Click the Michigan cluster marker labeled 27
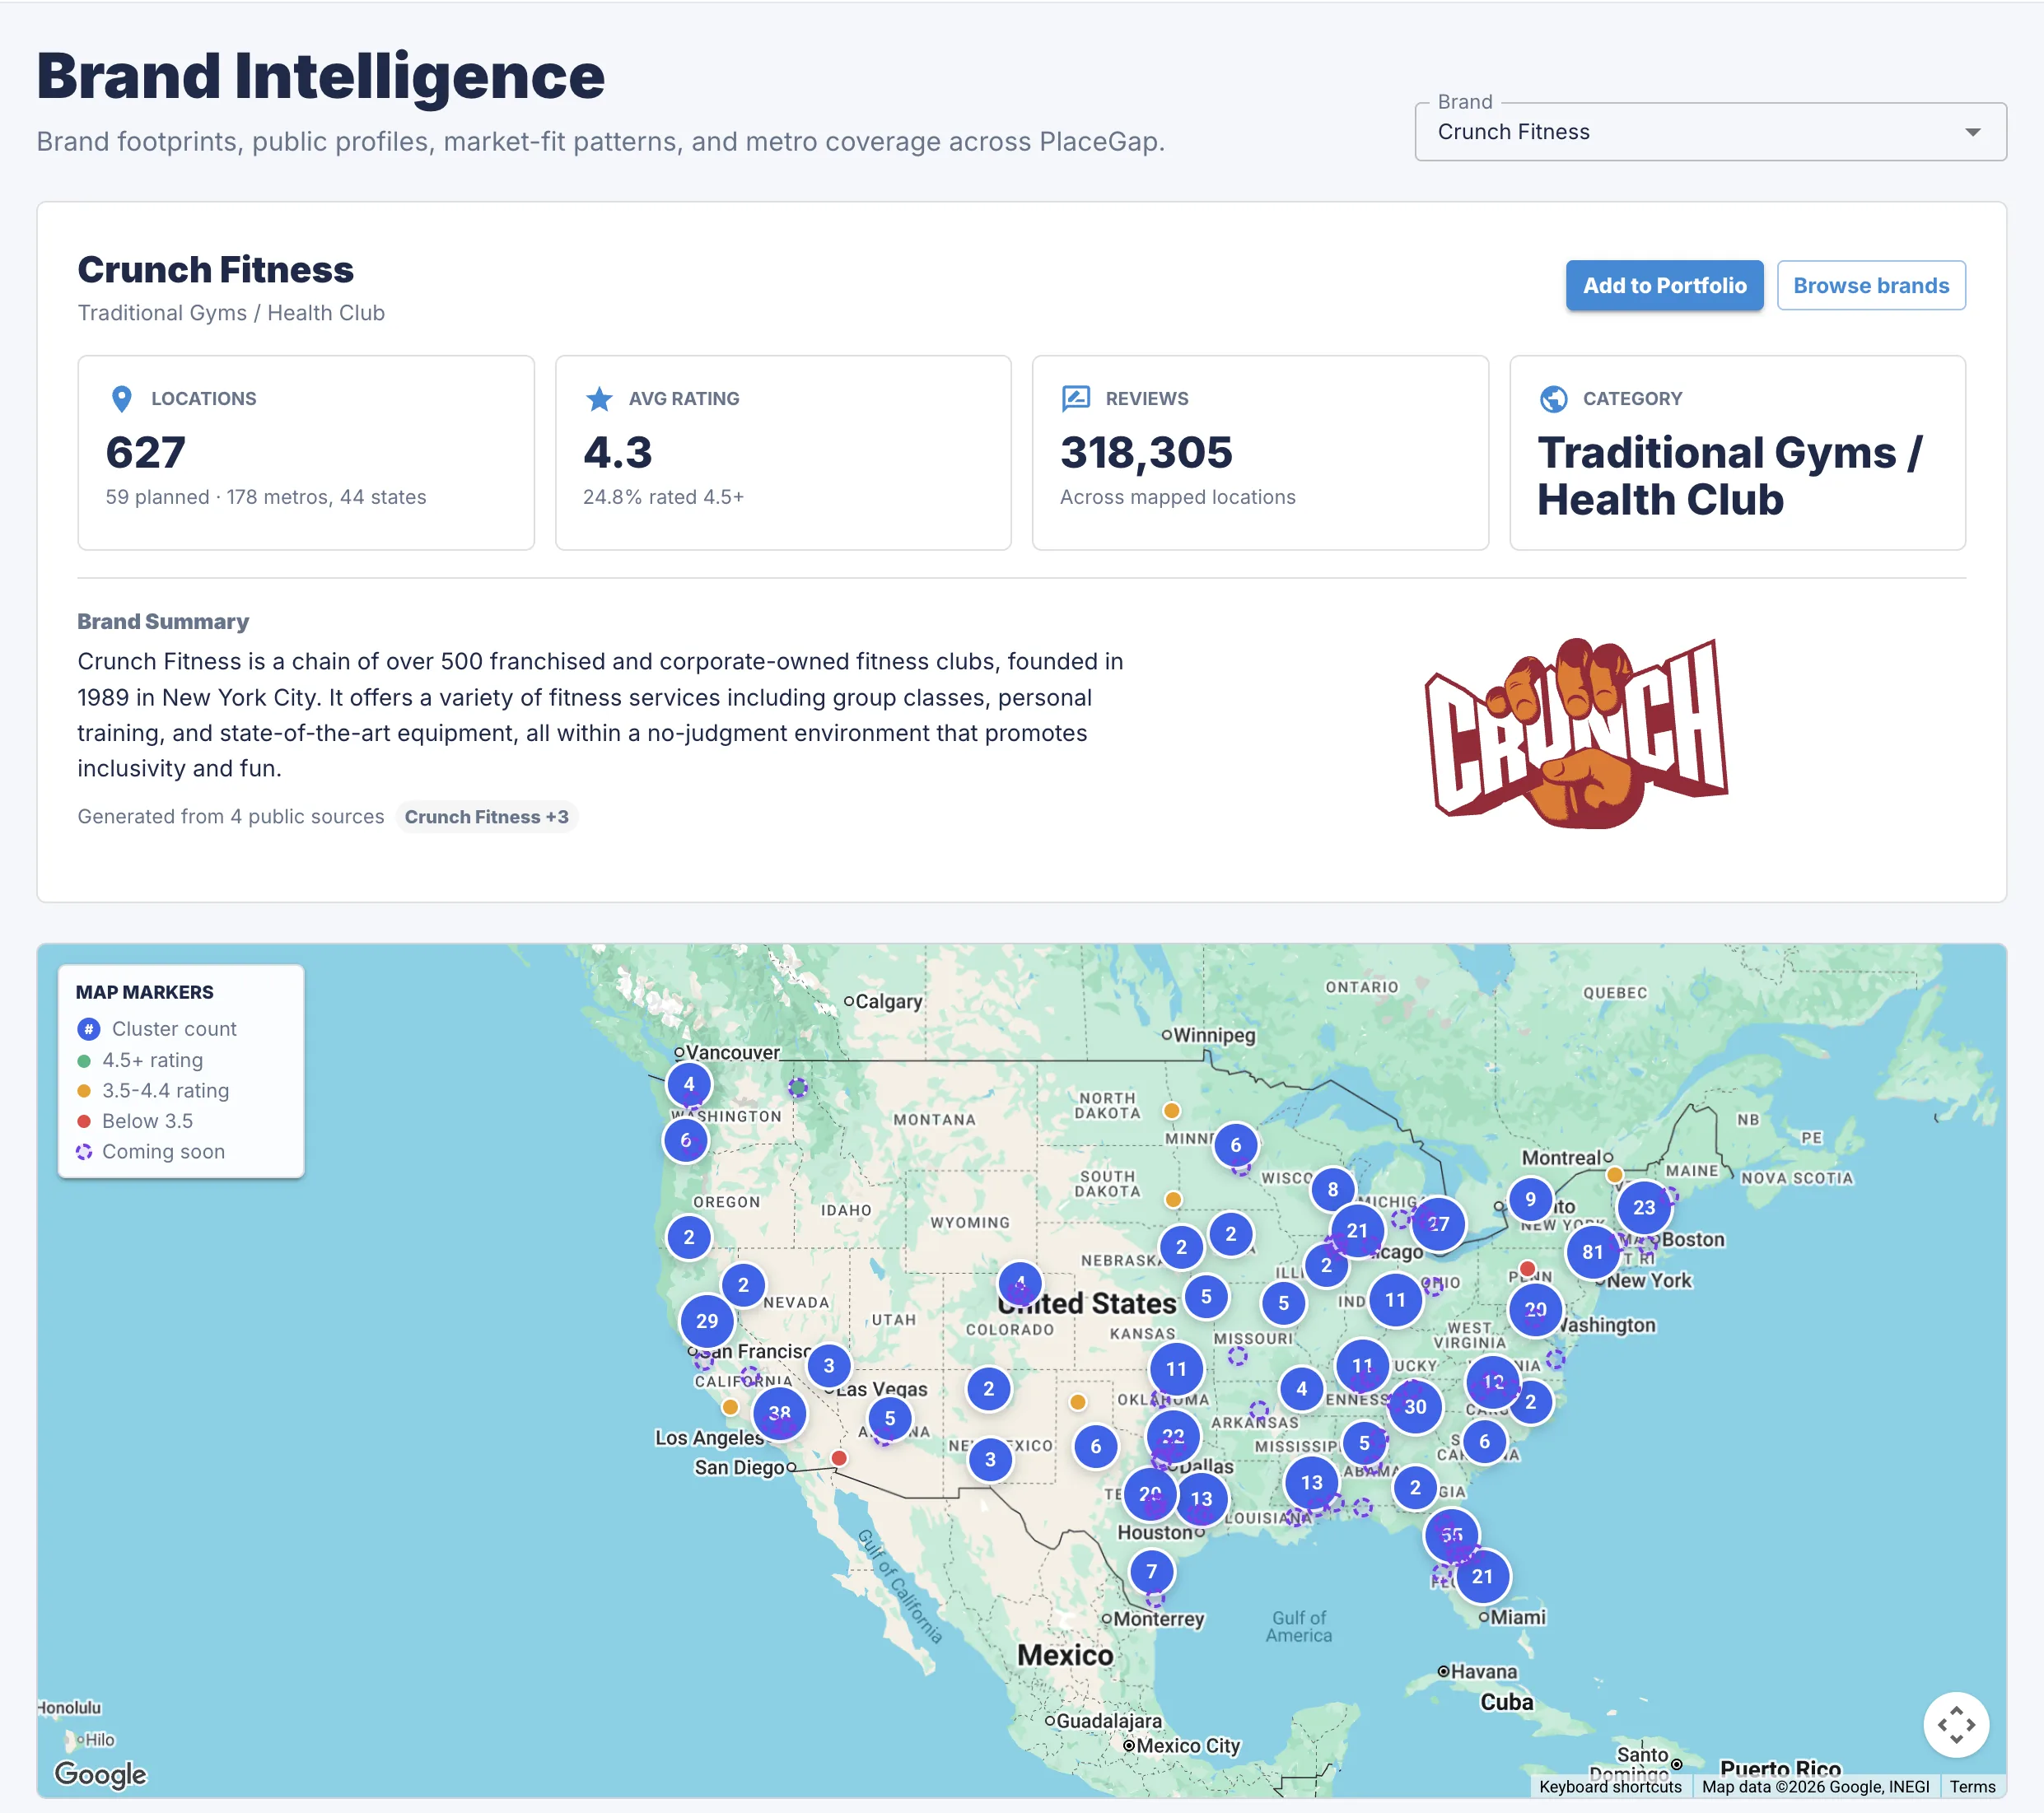This screenshot has height=1813, width=2044. point(1438,1224)
